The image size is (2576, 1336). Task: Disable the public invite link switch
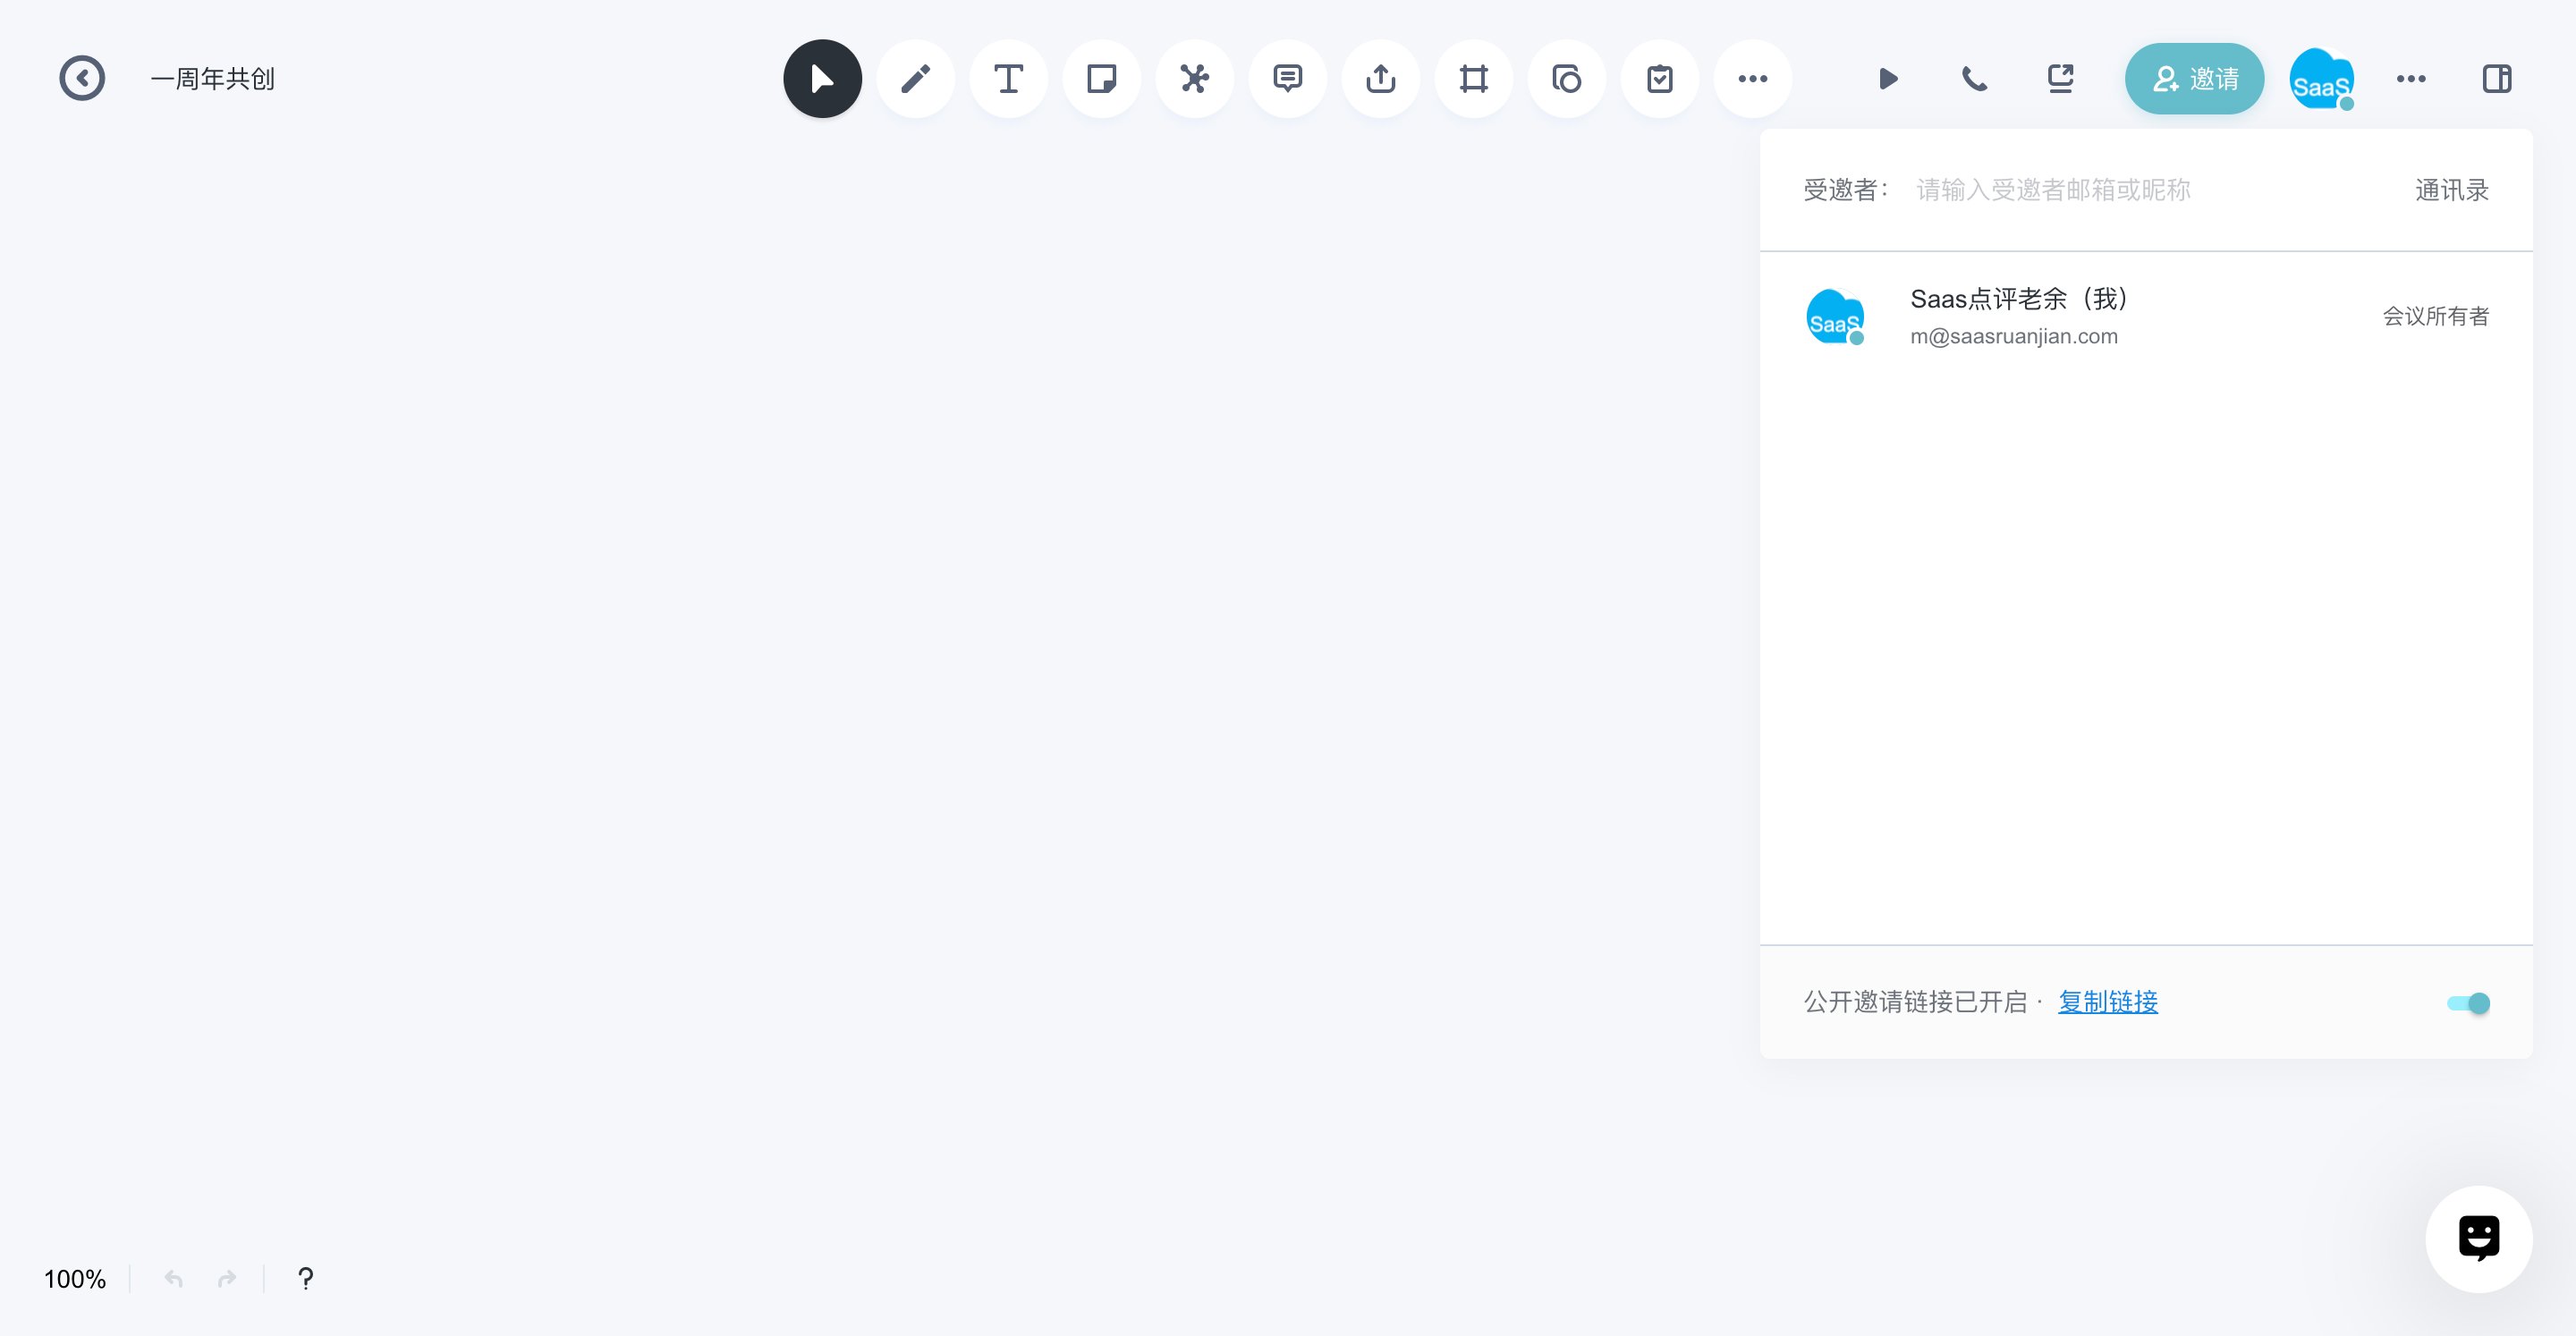pyautogui.click(x=2468, y=1003)
